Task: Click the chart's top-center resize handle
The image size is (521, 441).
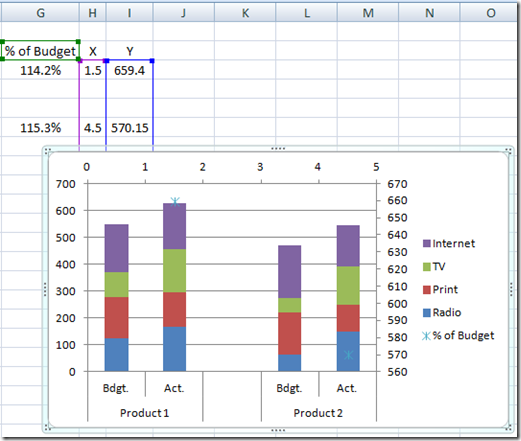Action: coord(278,149)
